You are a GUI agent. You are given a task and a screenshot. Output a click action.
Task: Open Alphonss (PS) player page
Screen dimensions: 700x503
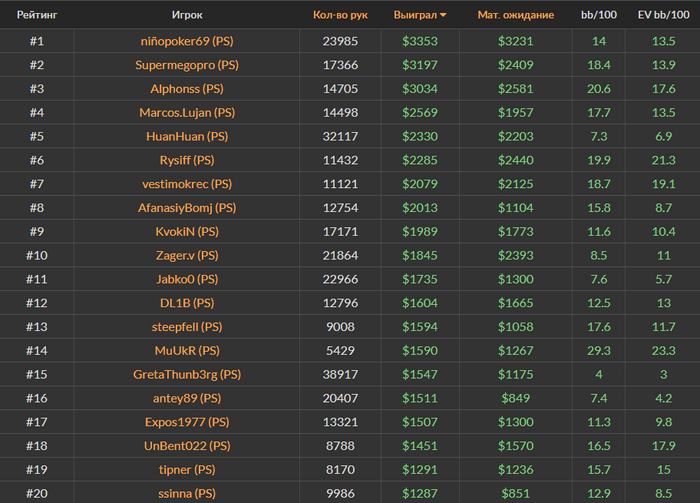187,89
